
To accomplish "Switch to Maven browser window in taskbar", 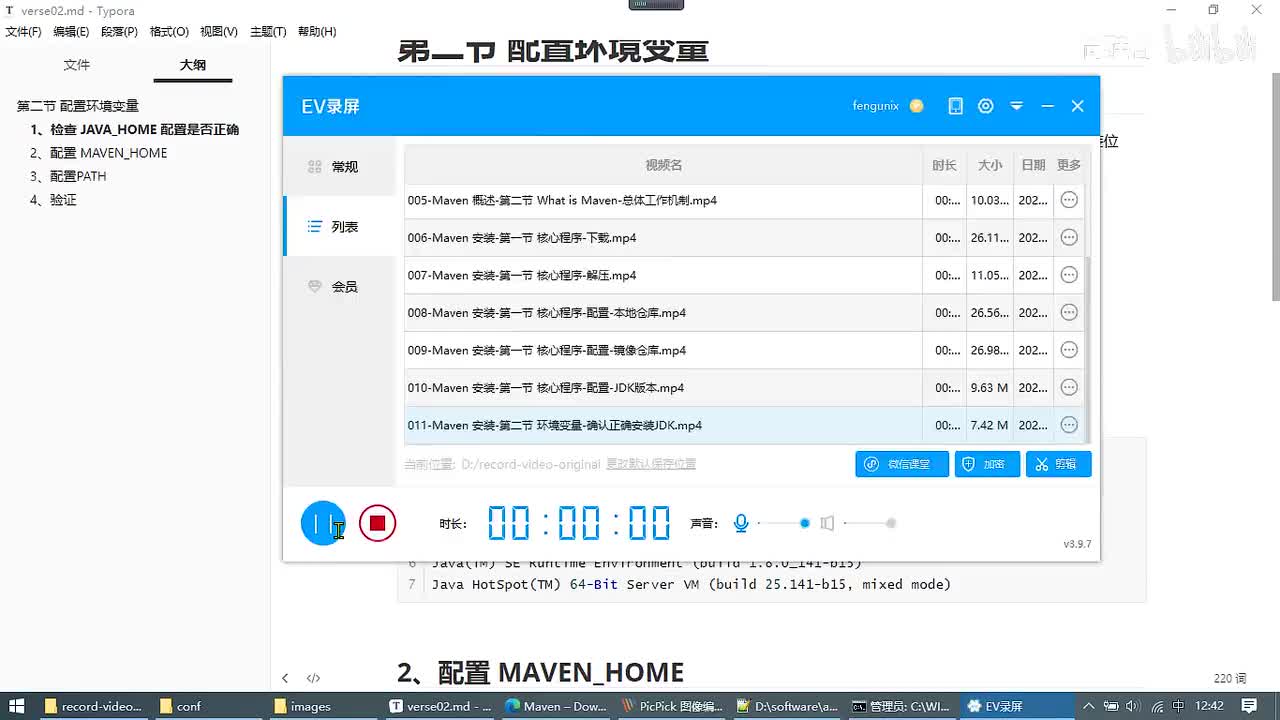I will pos(555,706).
